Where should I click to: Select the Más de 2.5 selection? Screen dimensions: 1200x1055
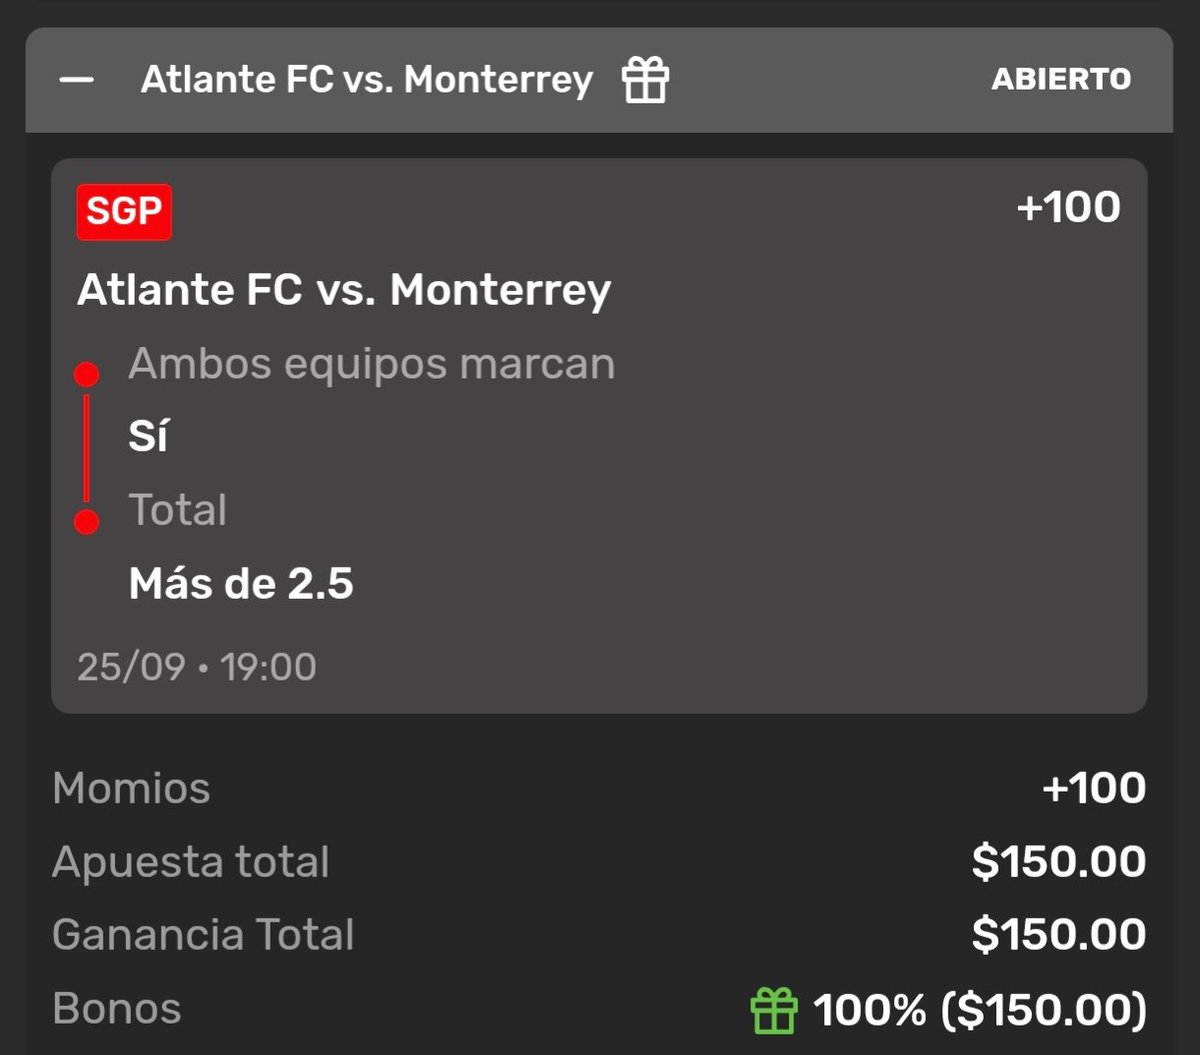(x=241, y=584)
